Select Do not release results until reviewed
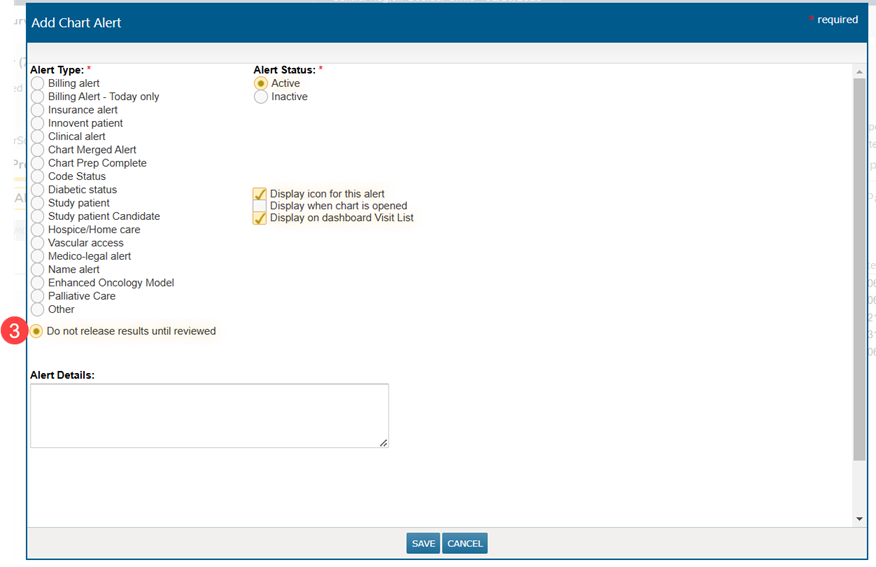The width and height of the screenshot is (876, 567). pyautogui.click(x=37, y=331)
